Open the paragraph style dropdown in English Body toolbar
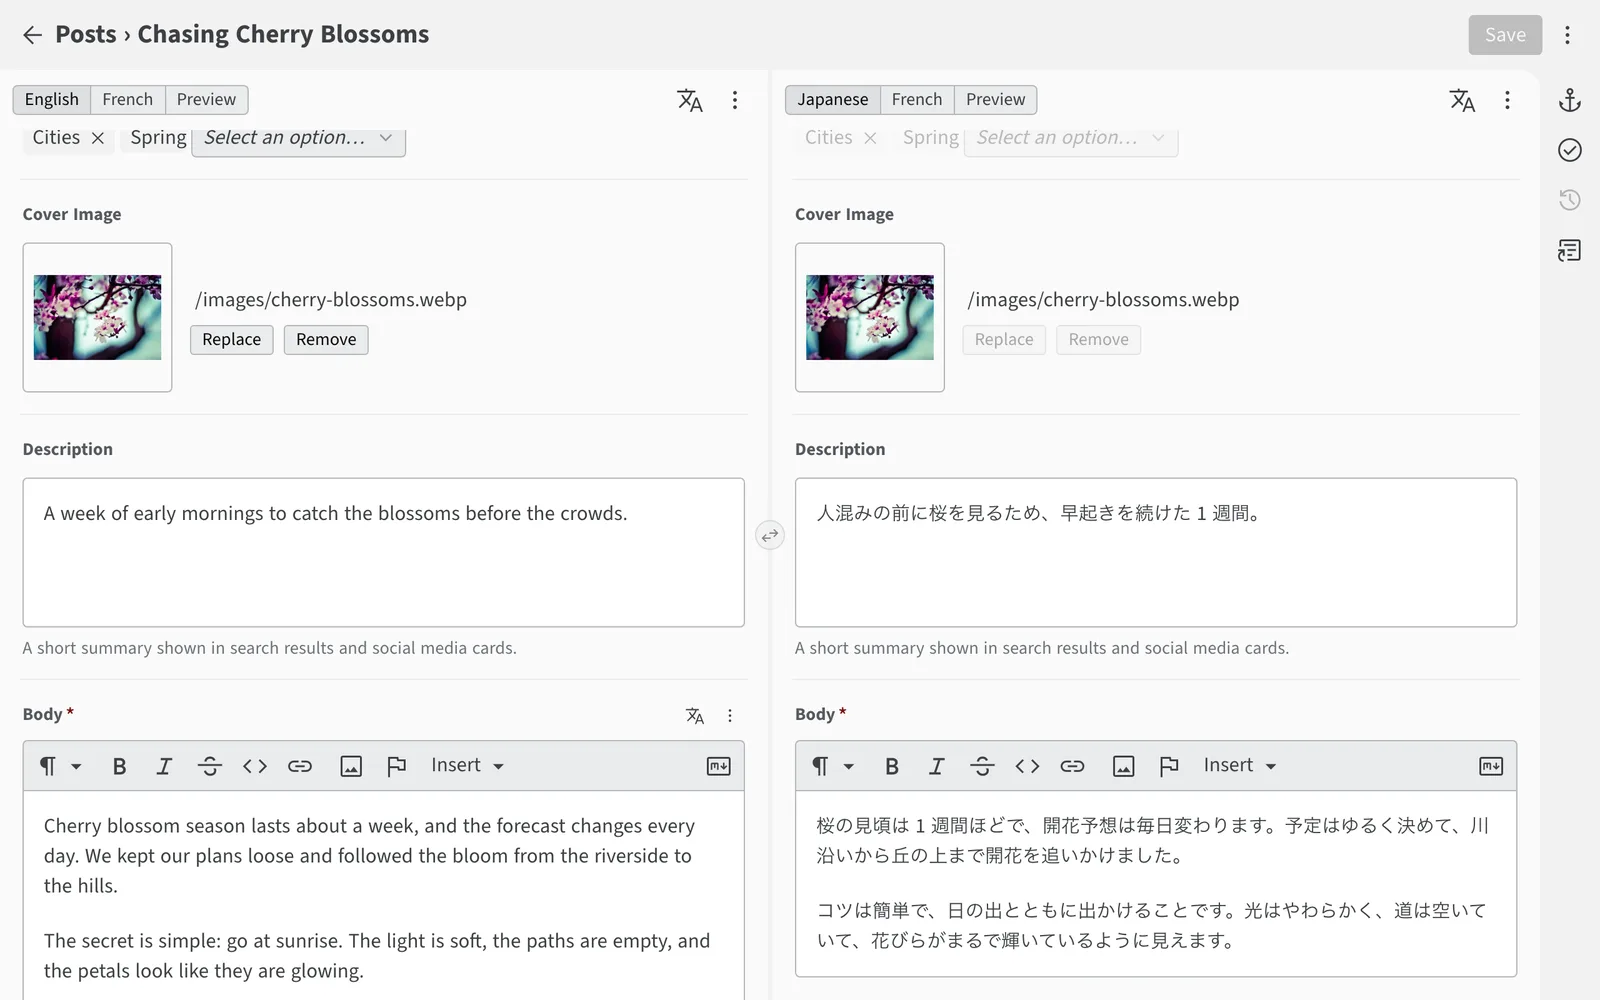This screenshot has width=1600, height=1000. (x=60, y=766)
